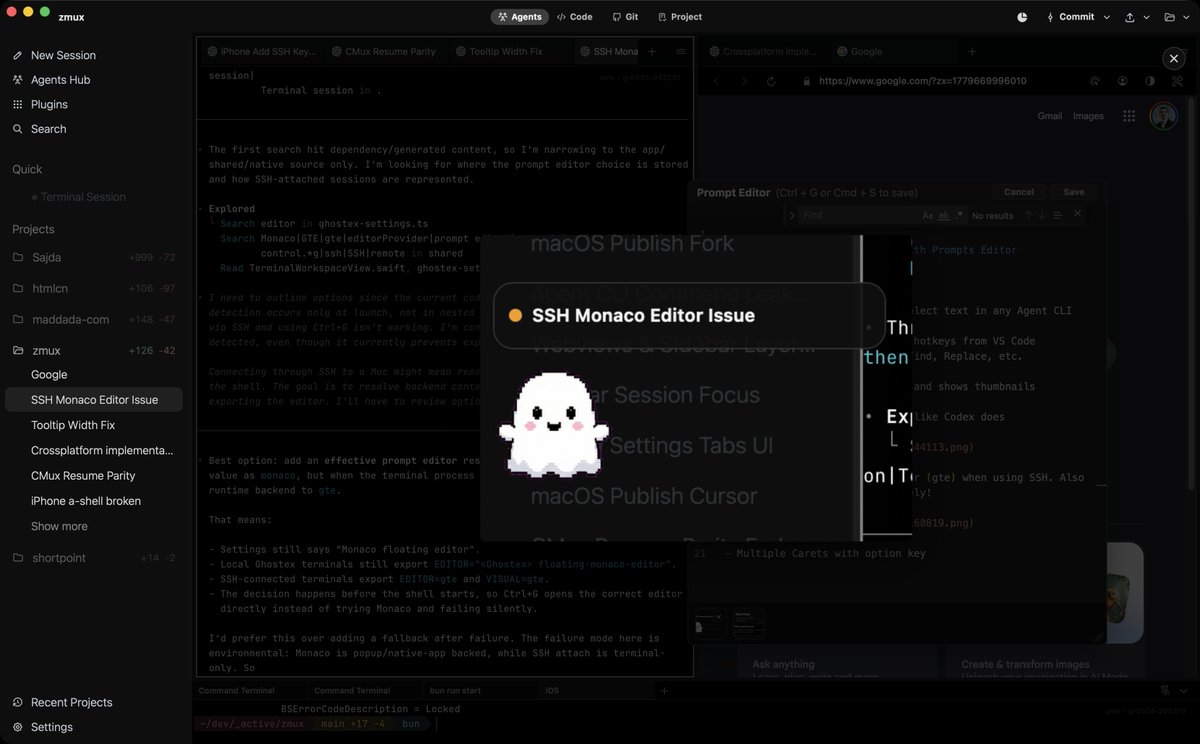This screenshot has height=744, width=1200.
Task: Toggle the browser dark mode contrast icon
Action: [1150, 81]
